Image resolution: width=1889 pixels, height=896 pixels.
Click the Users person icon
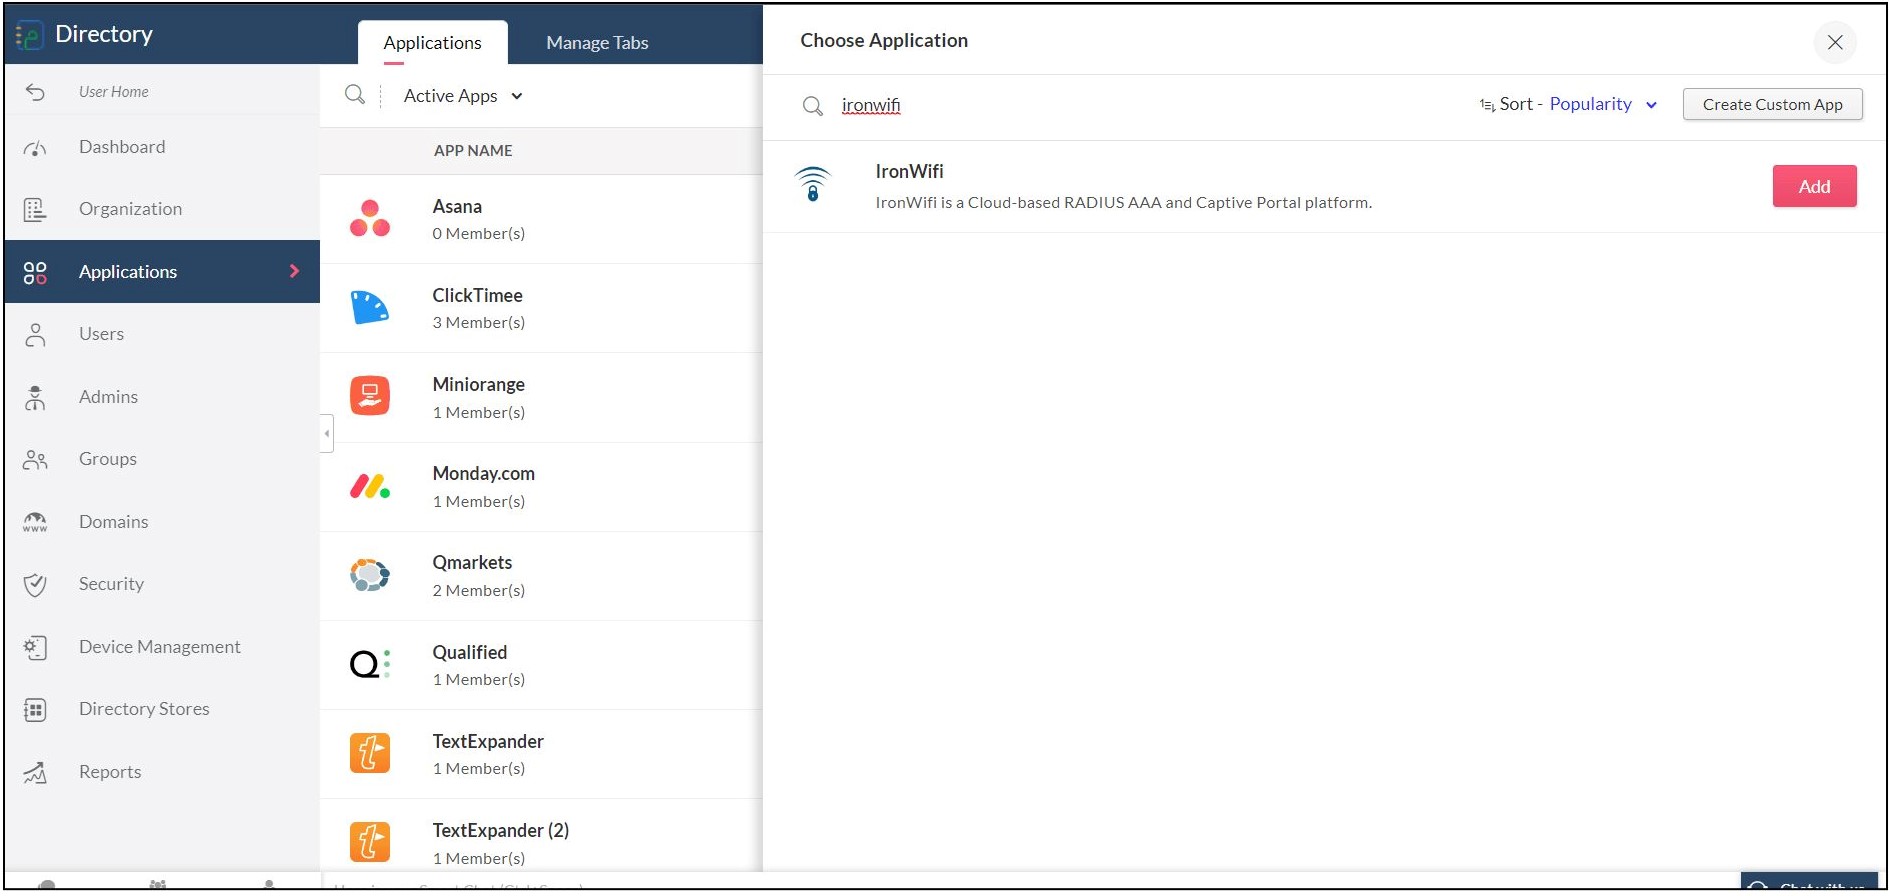(x=35, y=334)
